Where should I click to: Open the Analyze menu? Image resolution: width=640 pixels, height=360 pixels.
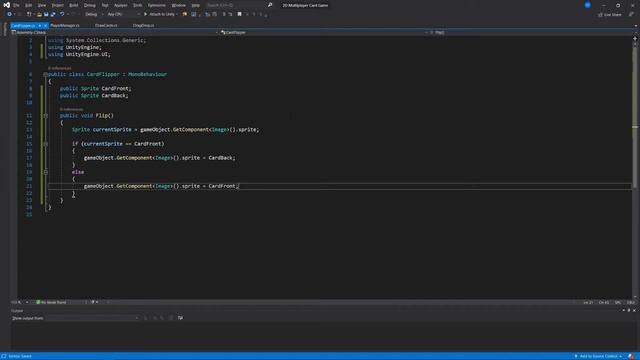click(120, 5)
